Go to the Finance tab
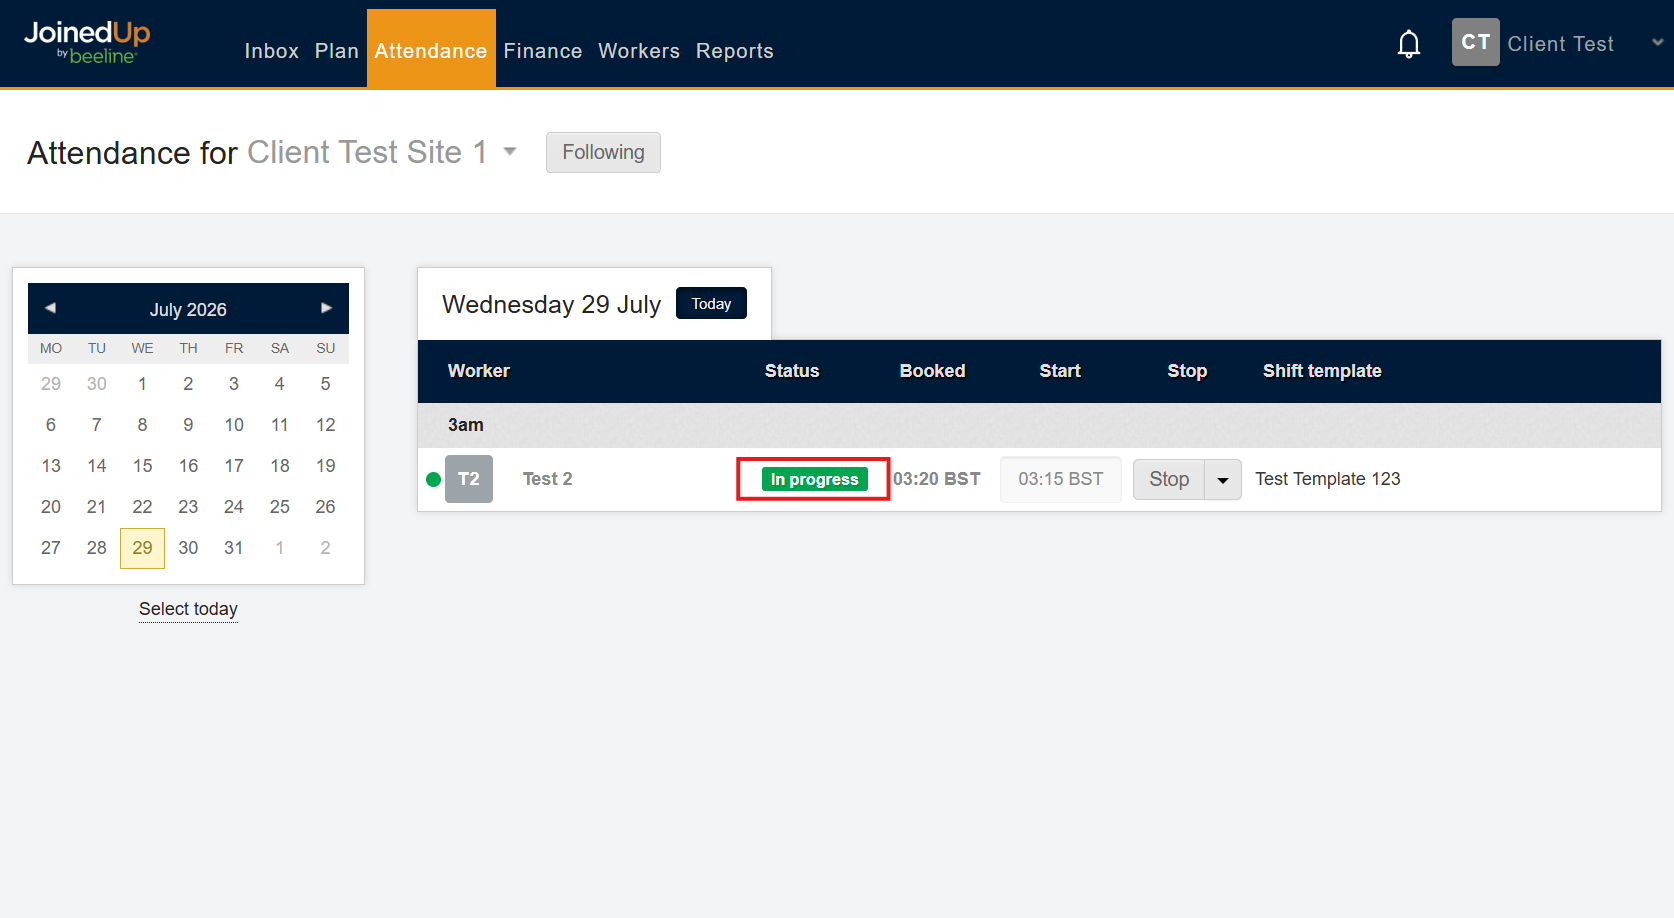This screenshot has width=1674, height=918. click(x=543, y=51)
